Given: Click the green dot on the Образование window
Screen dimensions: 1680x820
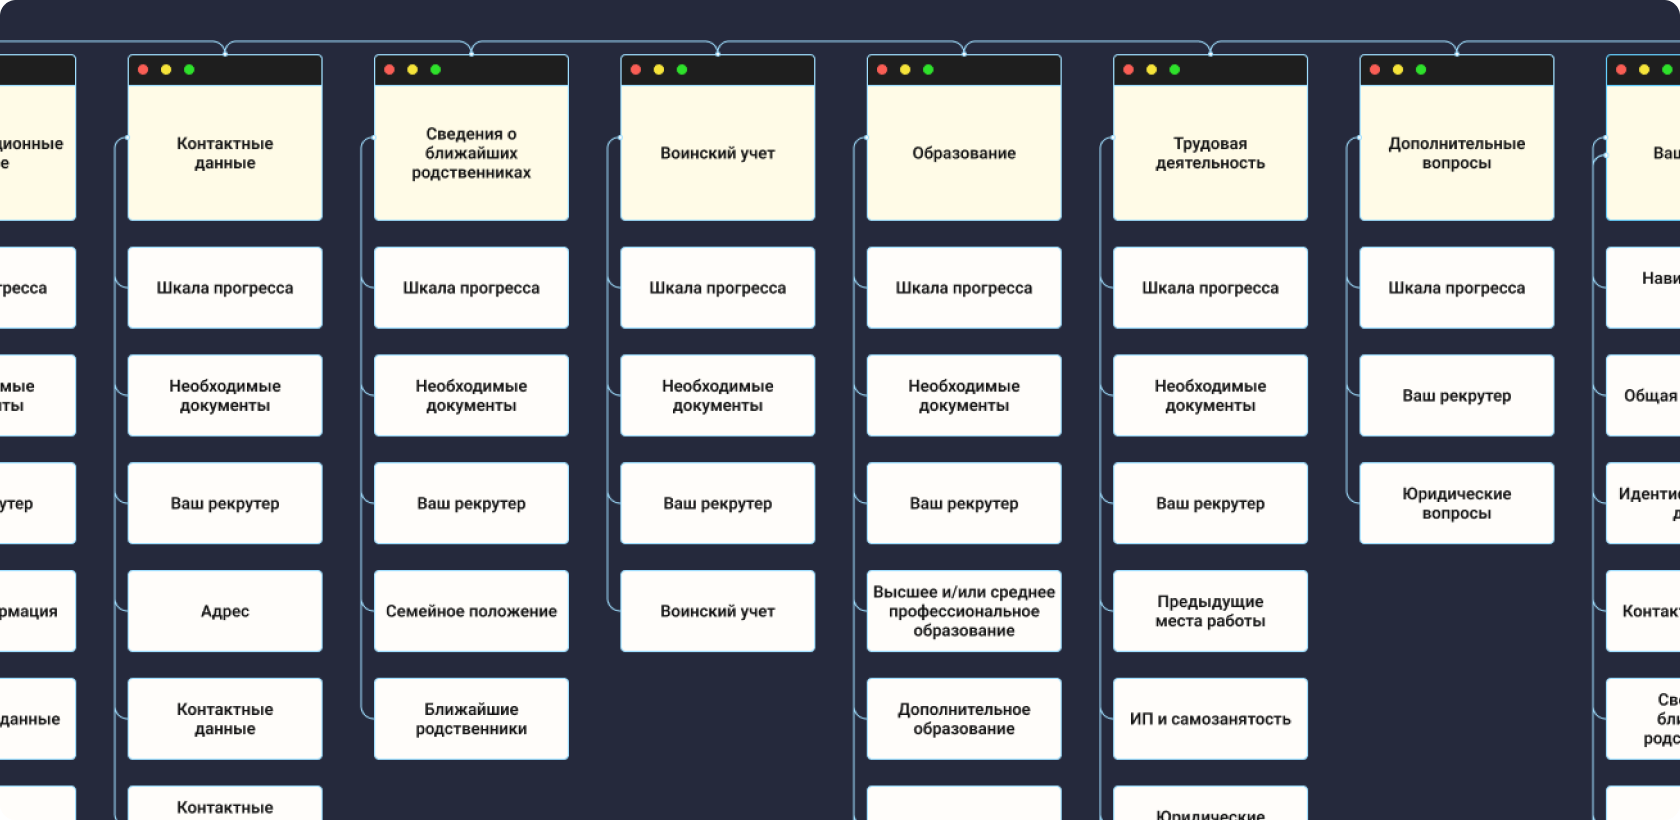Looking at the screenshot, I should click(928, 70).
